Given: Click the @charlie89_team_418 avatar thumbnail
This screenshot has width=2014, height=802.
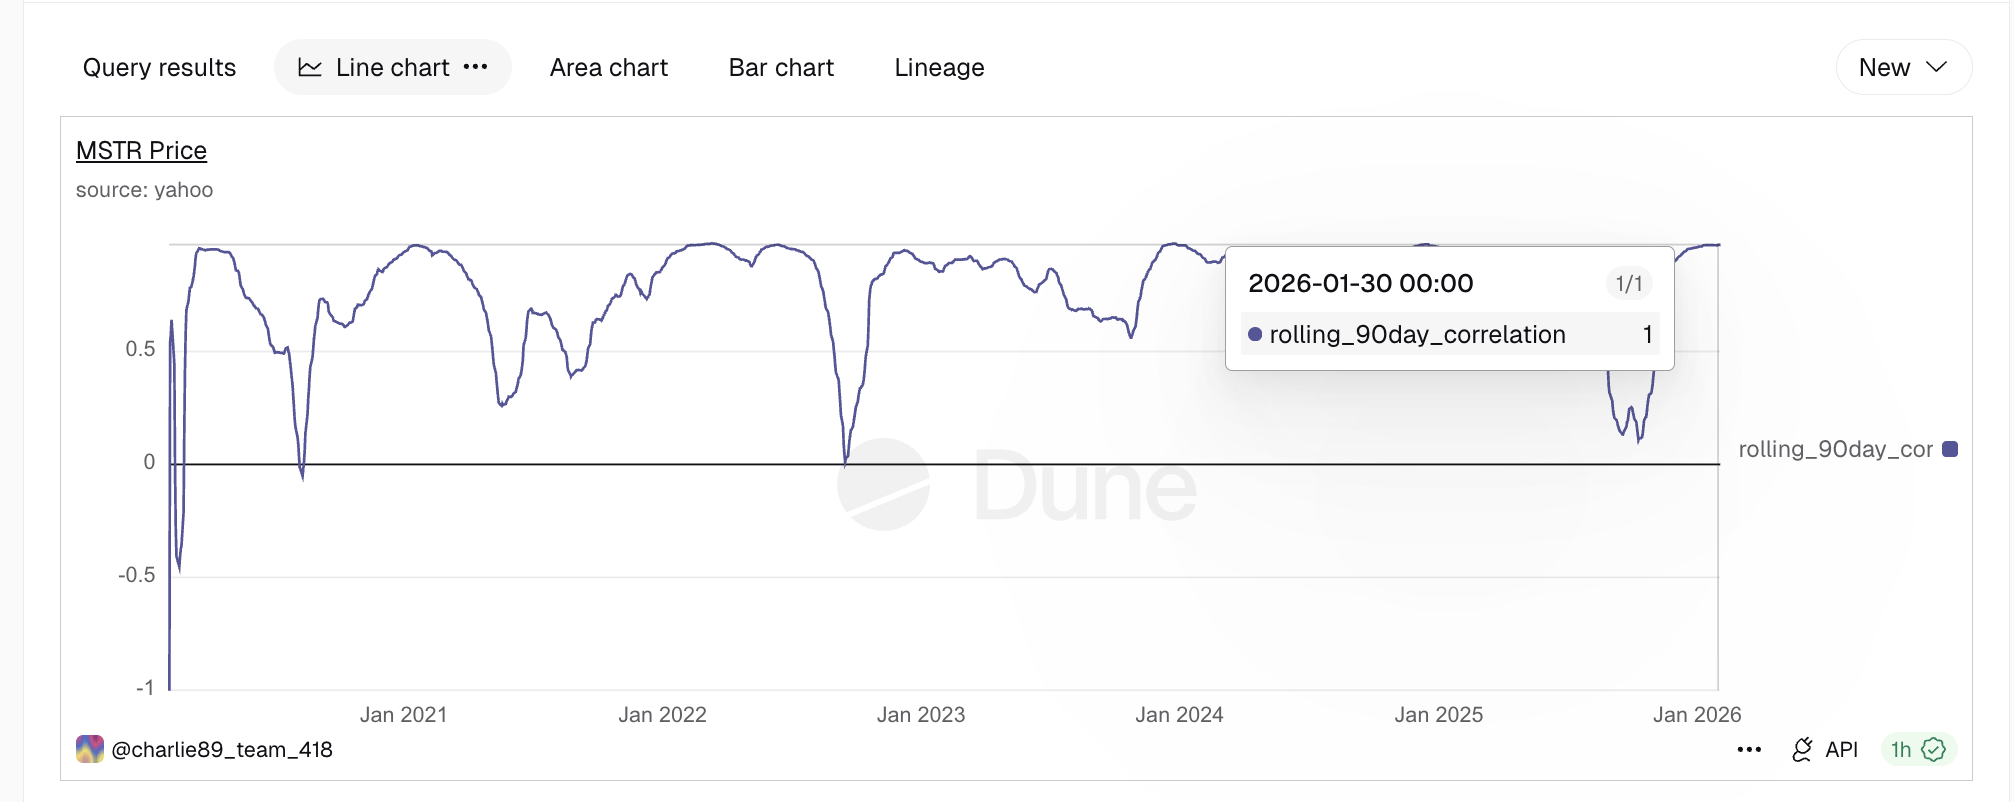Looking at the screenshot, I should pyautogui.click(x=91, y=748).
